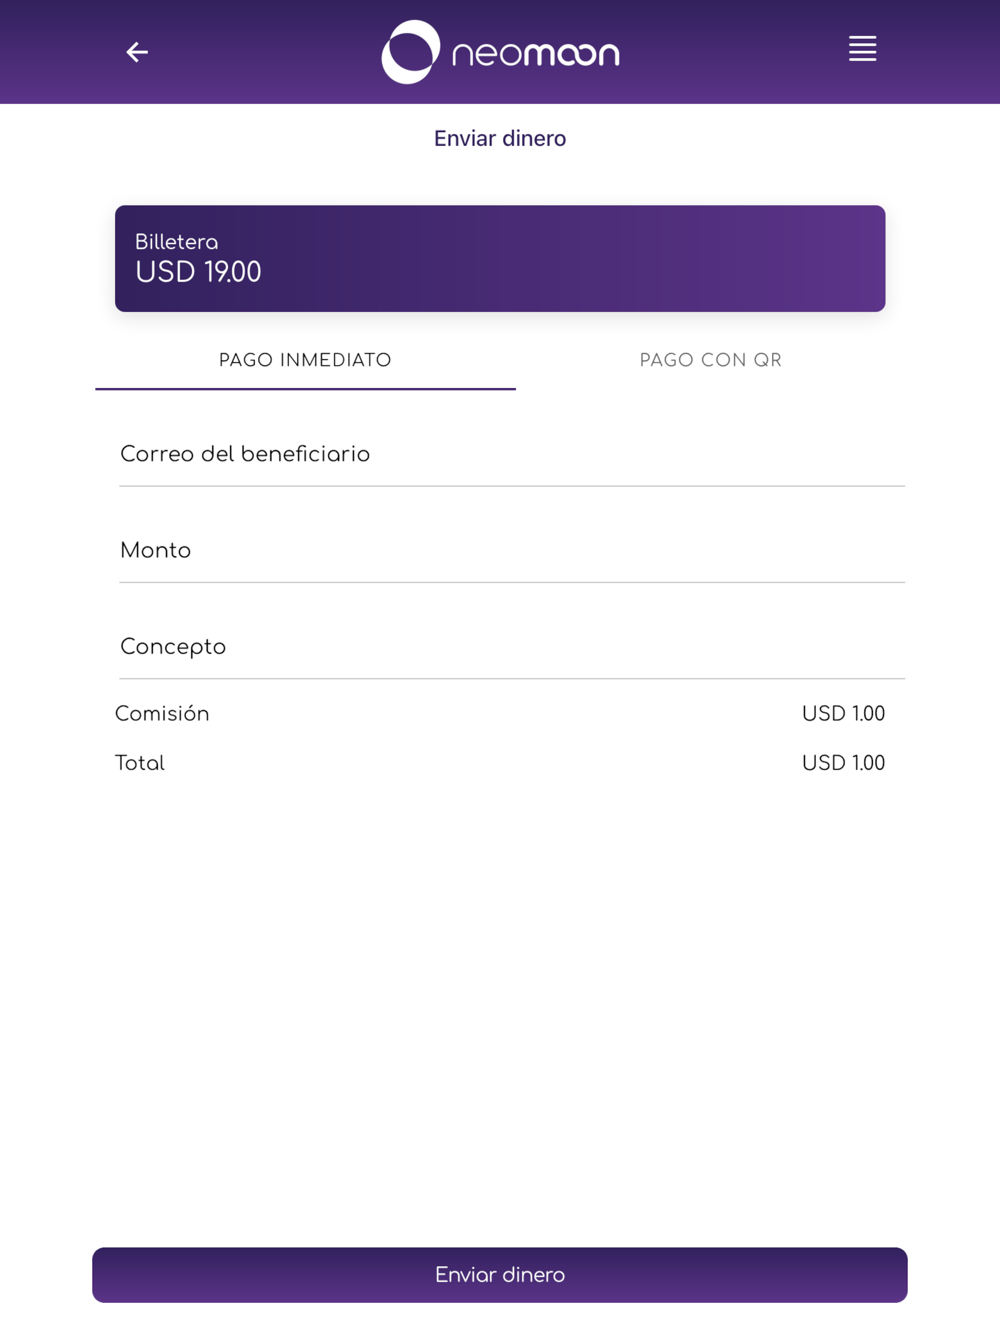Select the Concepto input field

point(512,647)
